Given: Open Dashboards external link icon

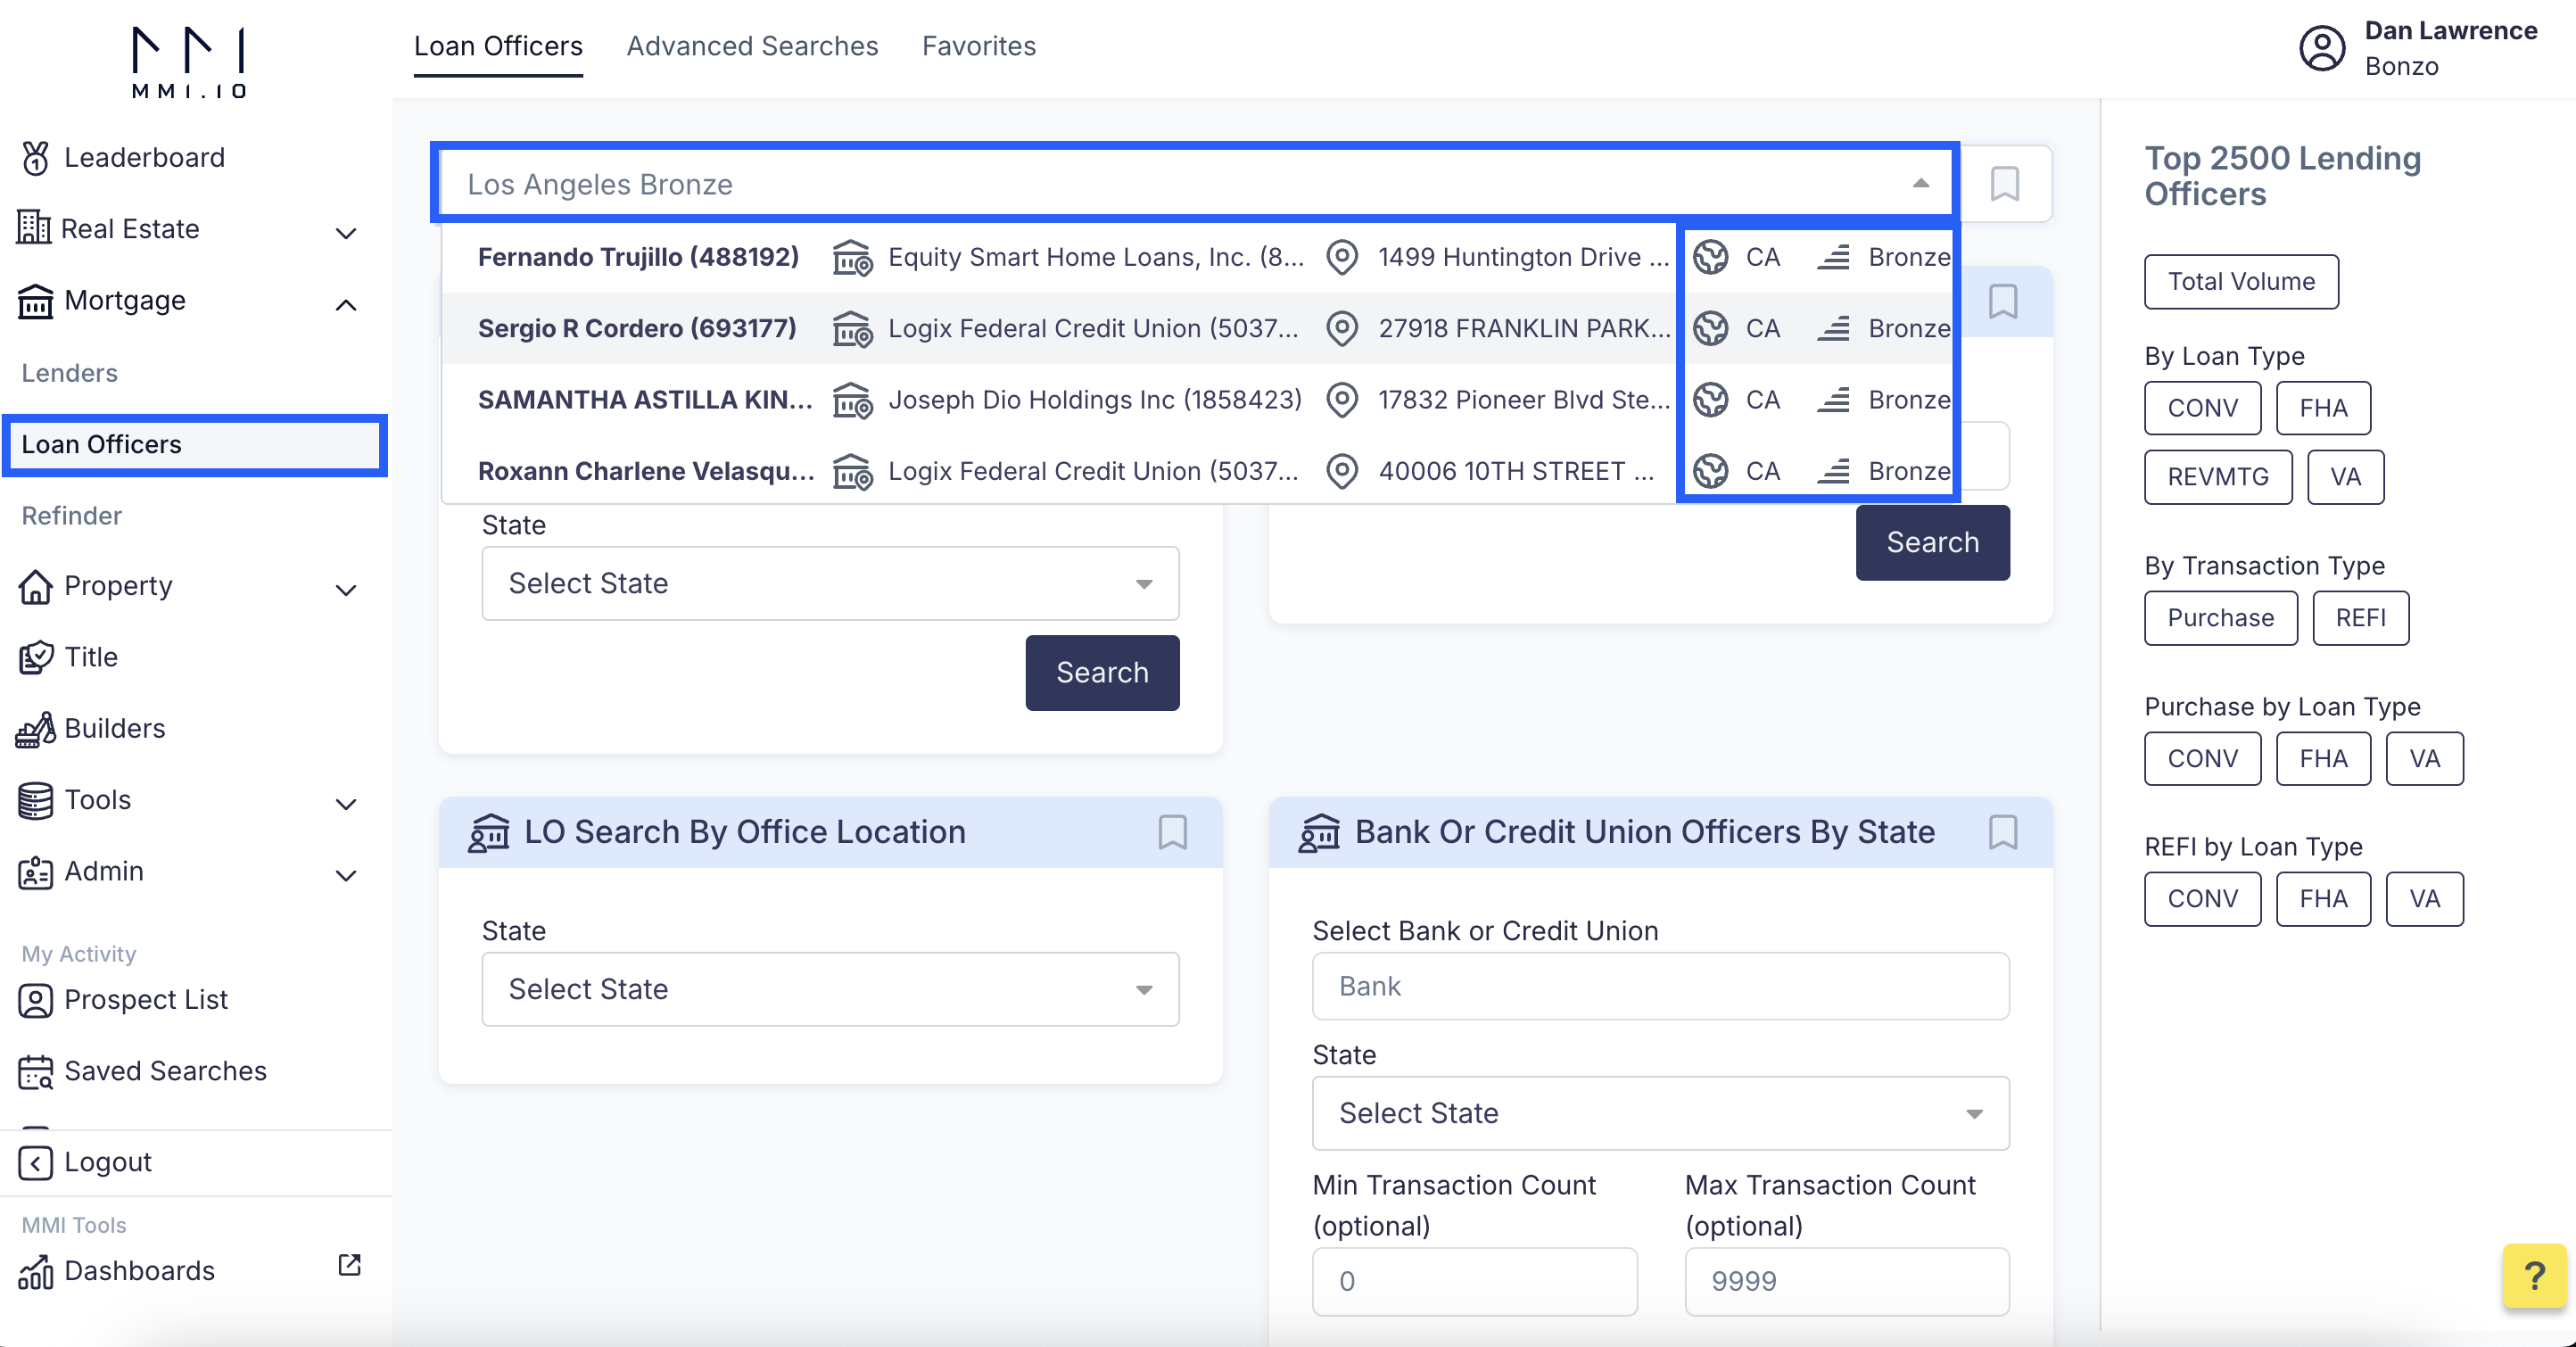Looking at the screenshot, I should 349,1265.
